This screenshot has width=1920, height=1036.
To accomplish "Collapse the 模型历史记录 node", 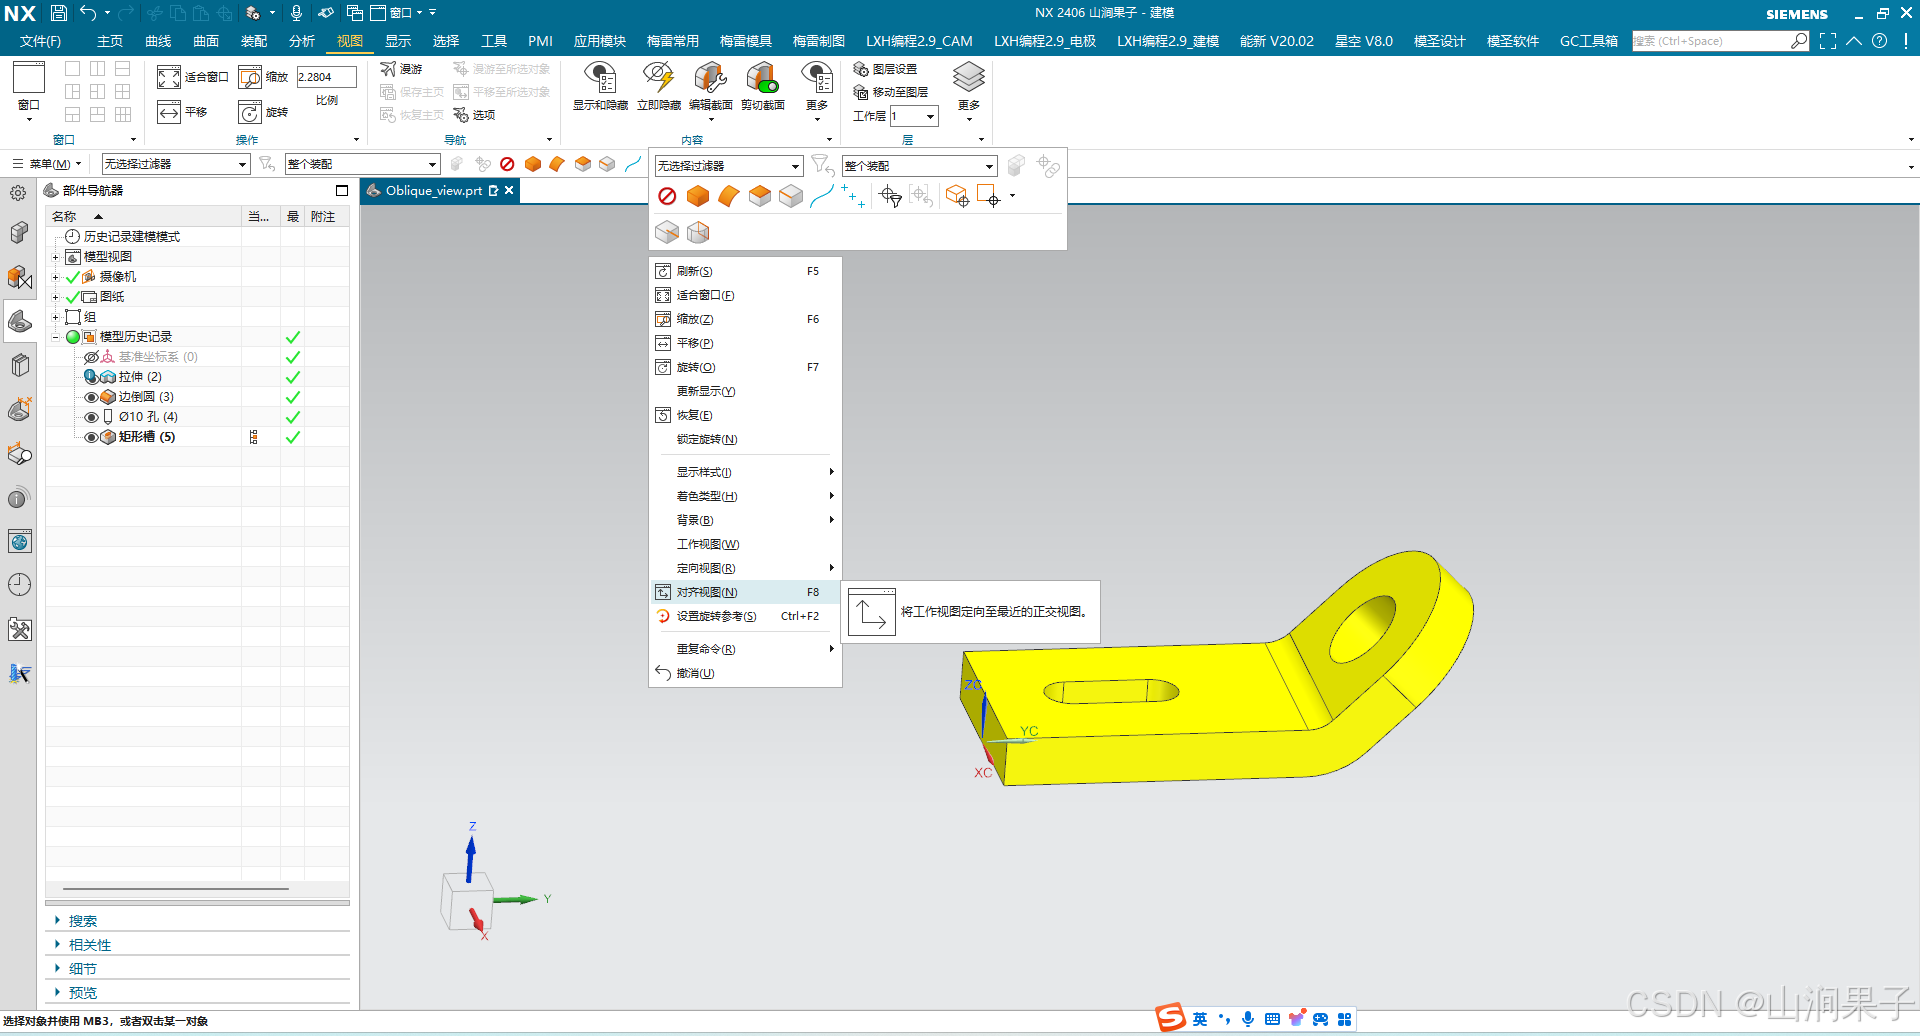I will pyautogui.click(x=55, y=337).
